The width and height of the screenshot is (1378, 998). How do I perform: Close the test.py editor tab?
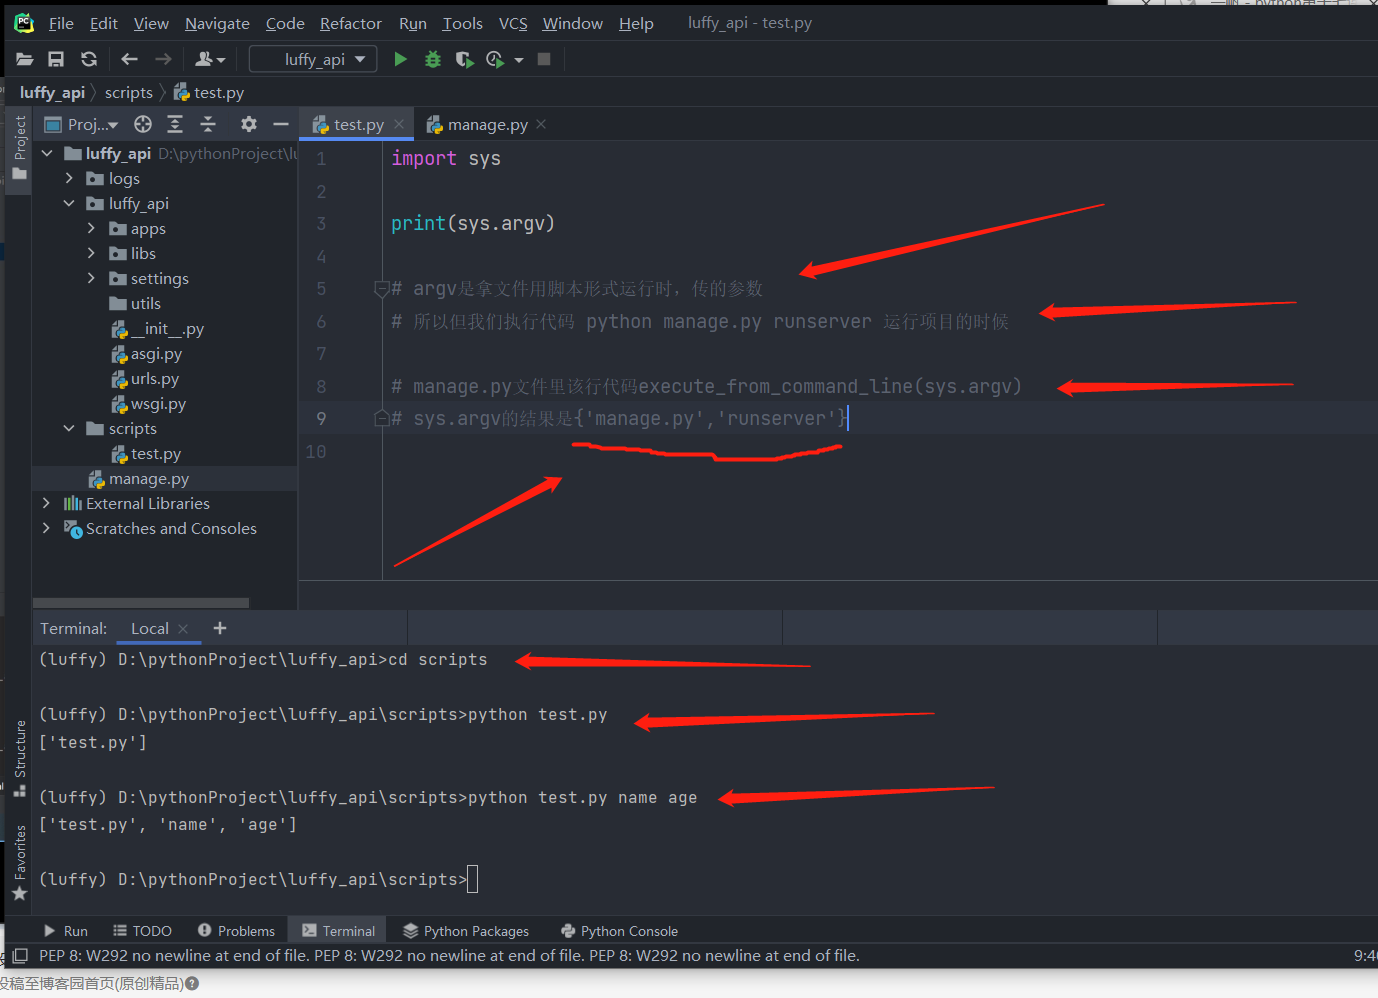(398, 124)
